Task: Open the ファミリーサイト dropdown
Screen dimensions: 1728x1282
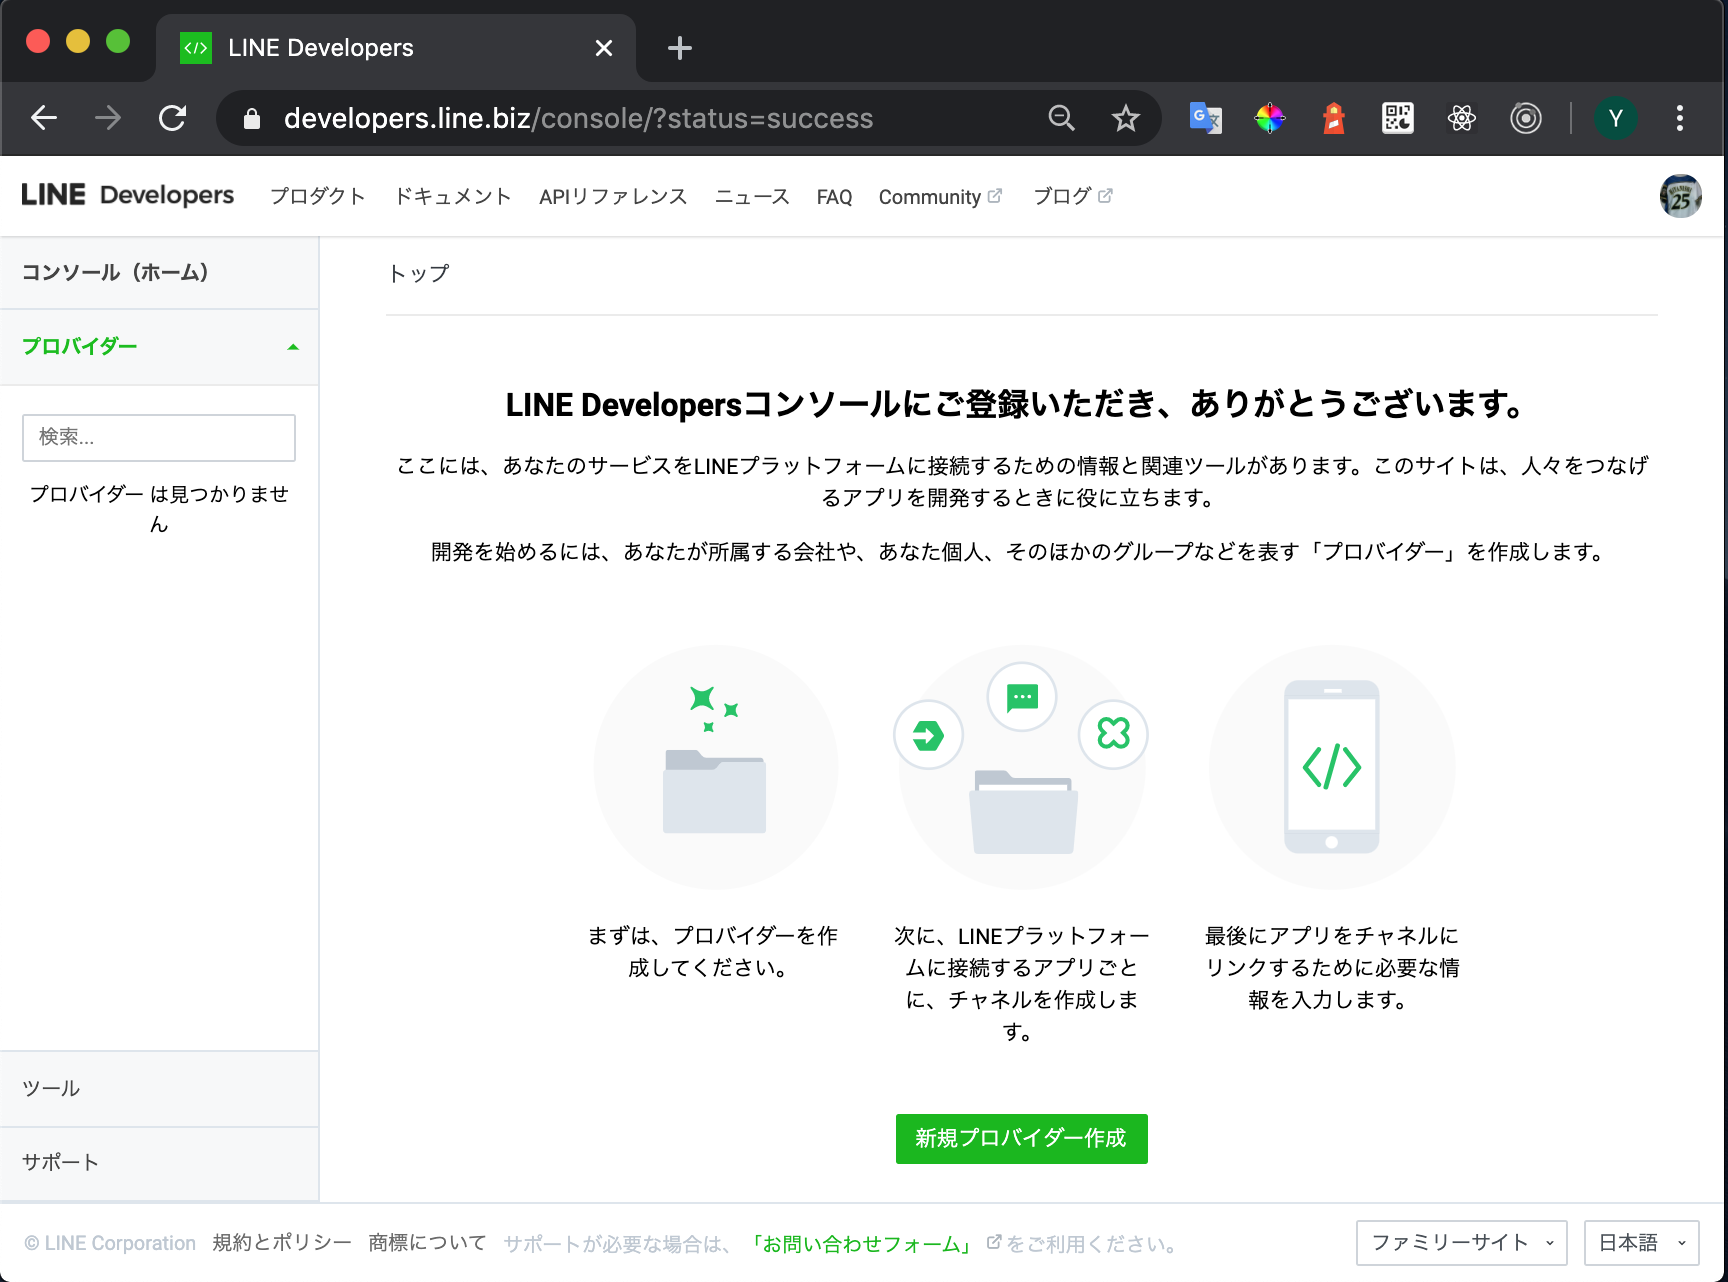Action: pos(1462,1243)
